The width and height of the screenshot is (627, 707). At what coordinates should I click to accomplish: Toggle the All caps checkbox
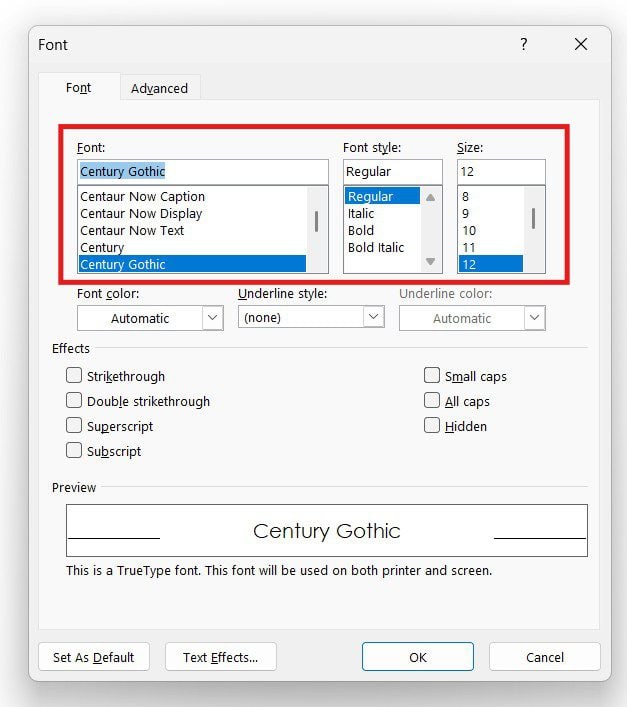[432, 400]
